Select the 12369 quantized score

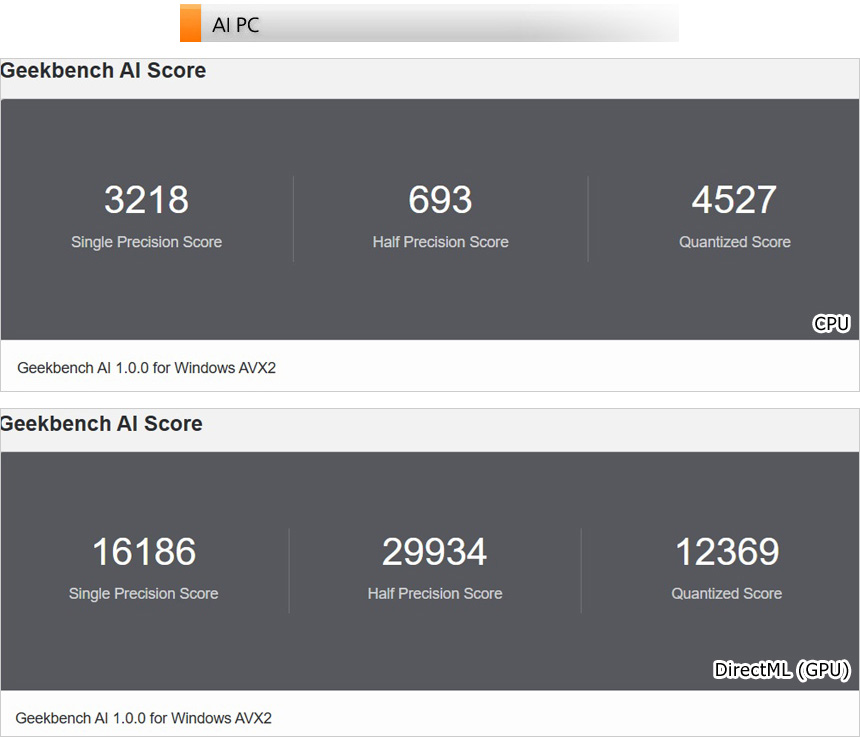point(727,552)
